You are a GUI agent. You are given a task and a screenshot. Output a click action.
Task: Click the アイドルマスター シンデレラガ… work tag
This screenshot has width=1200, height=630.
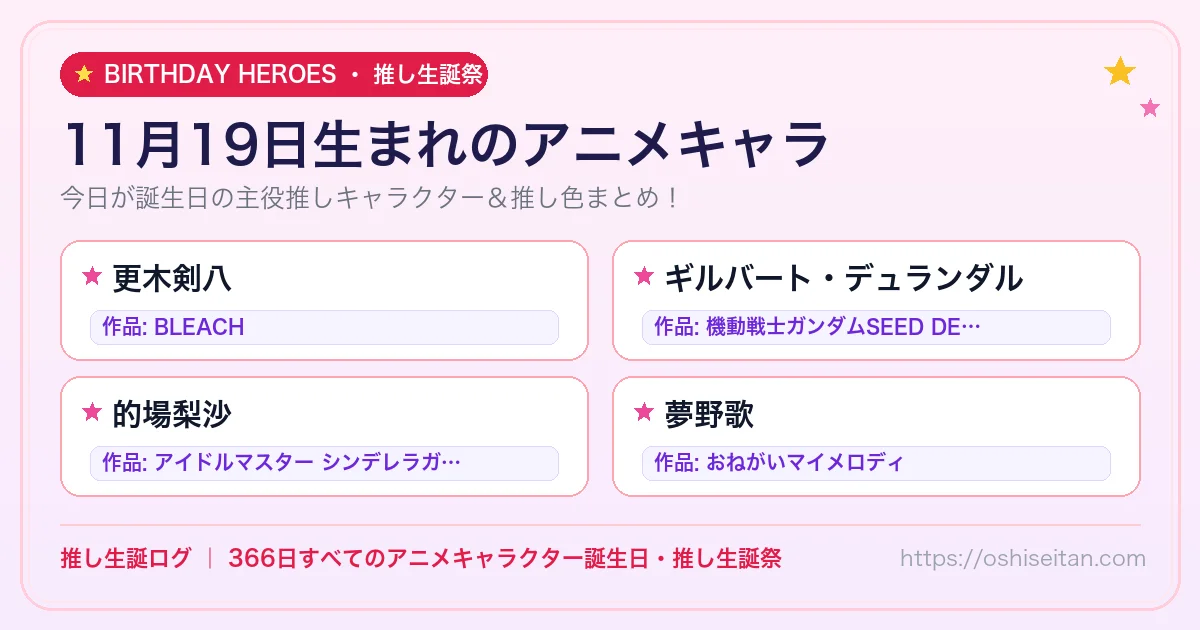[x=324, y=463]
